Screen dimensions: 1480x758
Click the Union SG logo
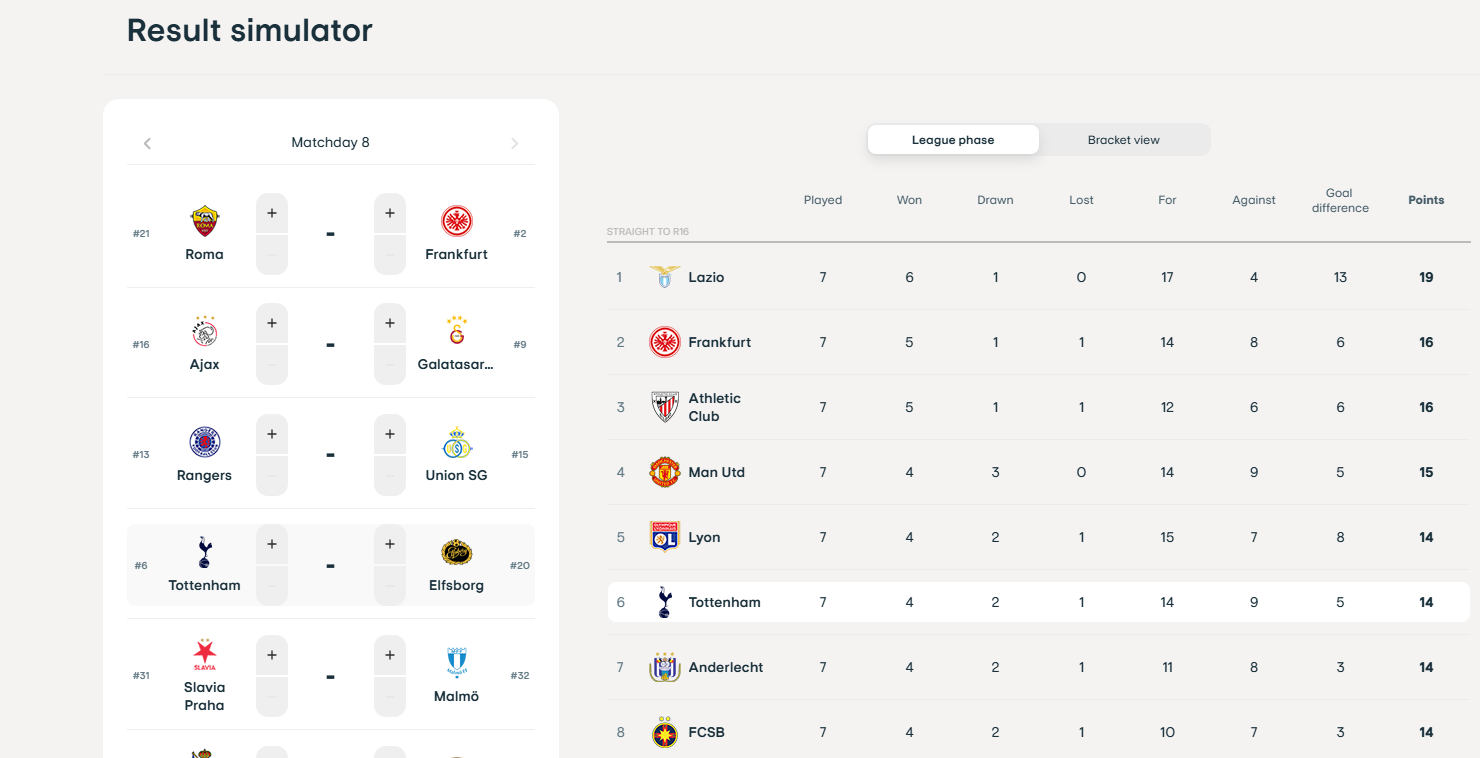456,442
